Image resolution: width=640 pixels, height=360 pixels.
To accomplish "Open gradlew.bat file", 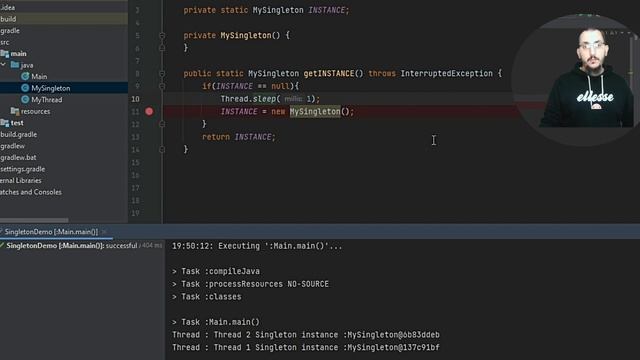I will 18,157.
